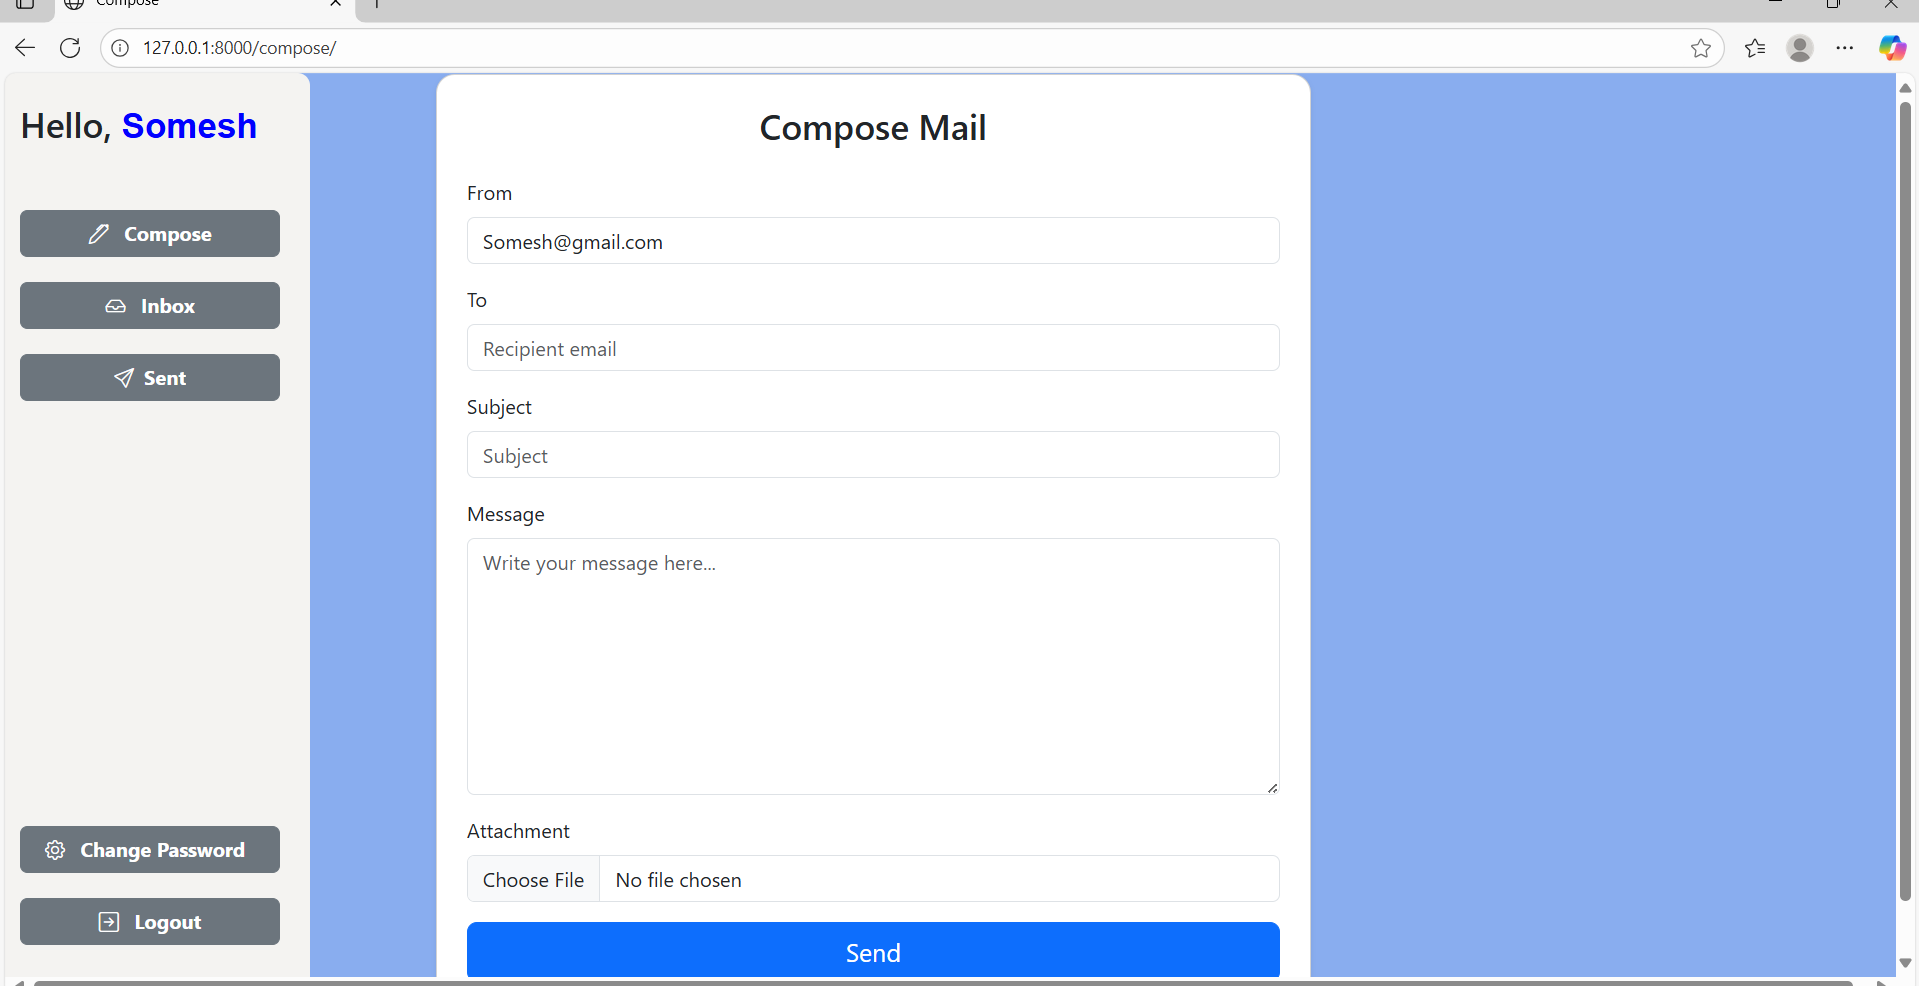Screen dimensions: 1919x986
Task: Click the 'No file chosen' text
Action: point(679,880)
